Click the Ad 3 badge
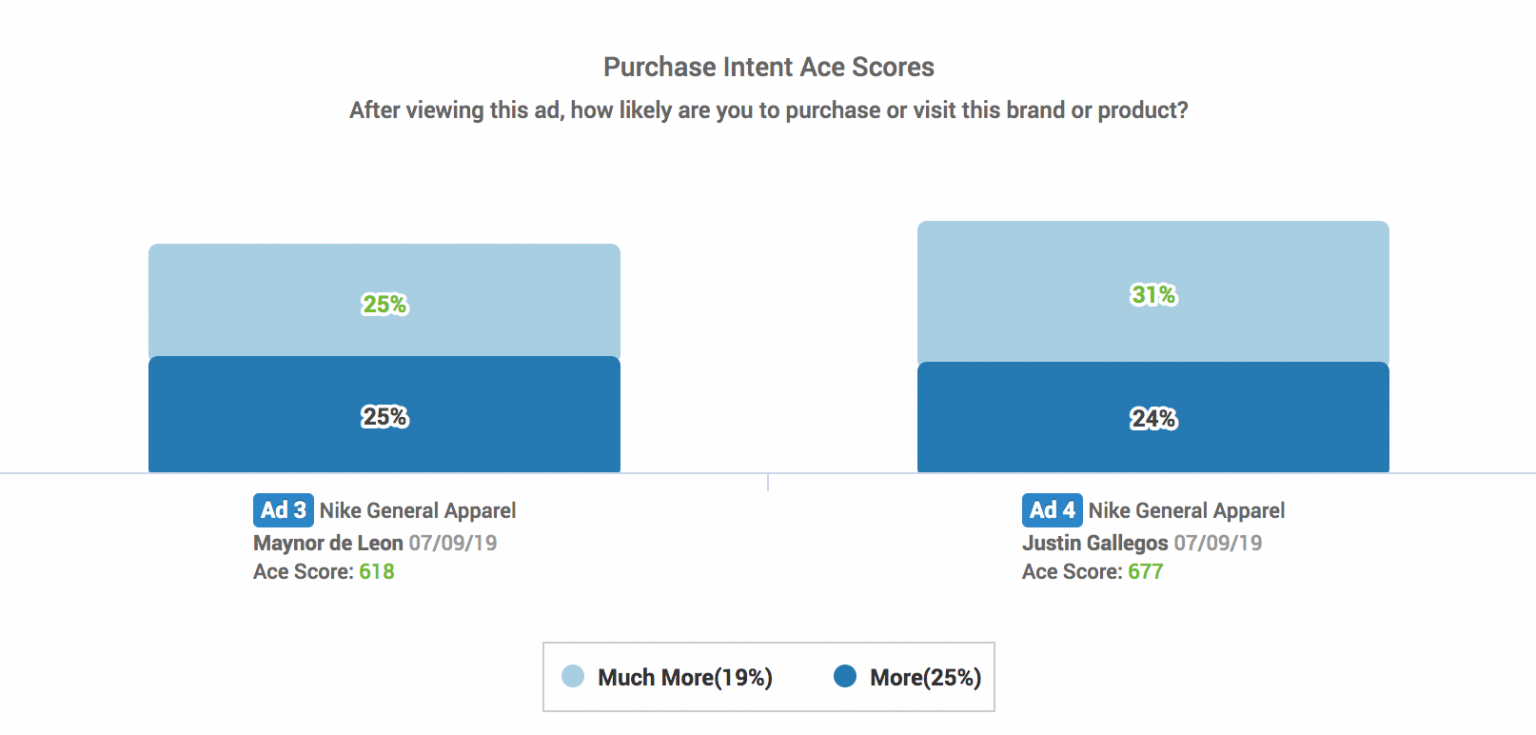Screen dimensions: 1536x735 (283, 510)
